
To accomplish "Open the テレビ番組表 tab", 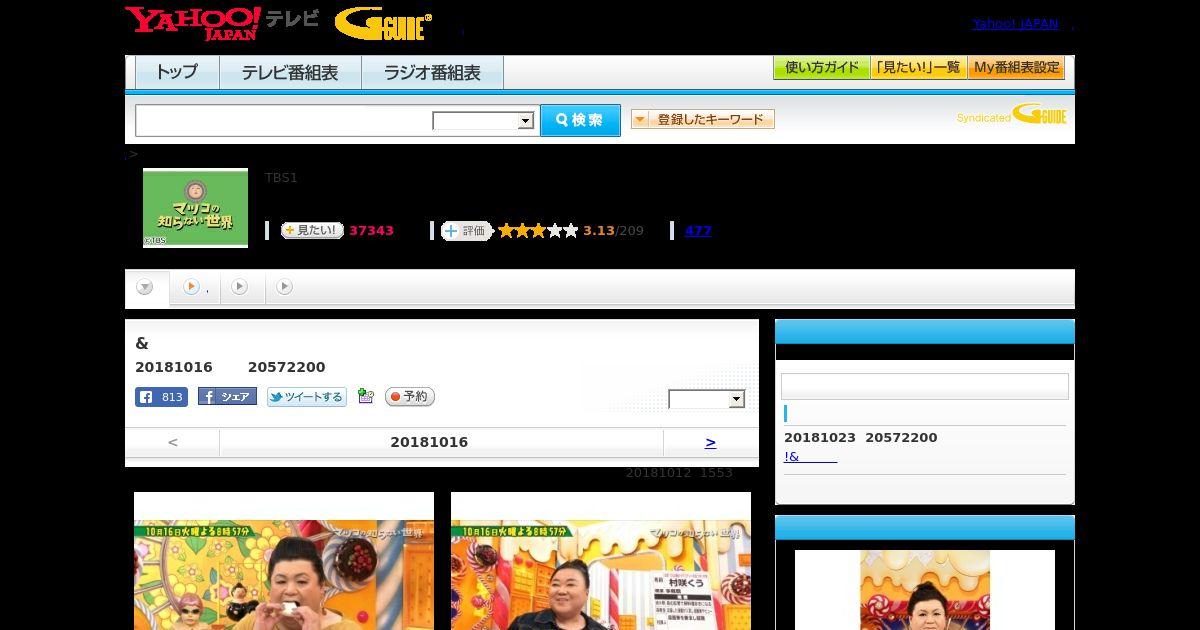I will coord(290,73).
